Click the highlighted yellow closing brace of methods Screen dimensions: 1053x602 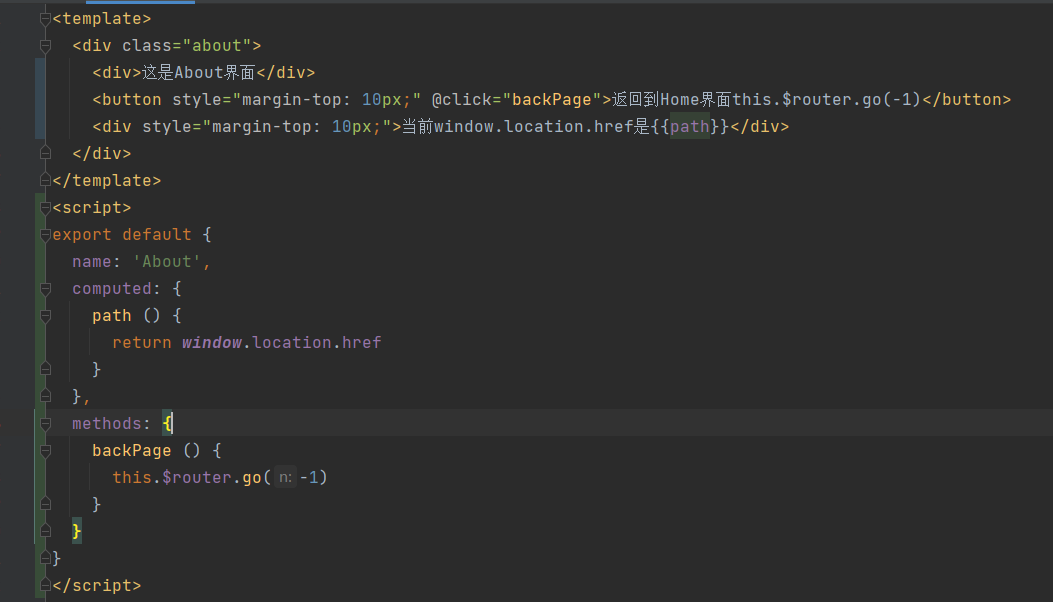click(x=77, y=531)
